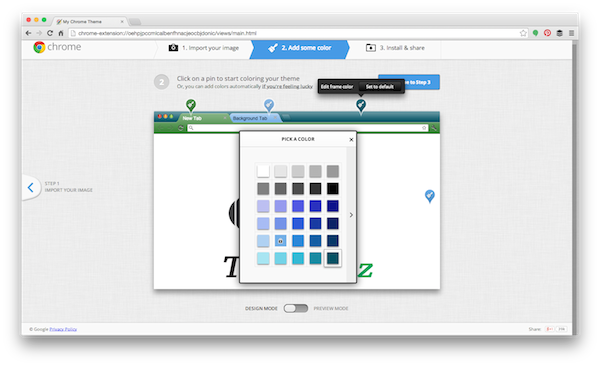Click the green extension icon in the toolbar
Viewport: 600px width, 366px height.
535,33
